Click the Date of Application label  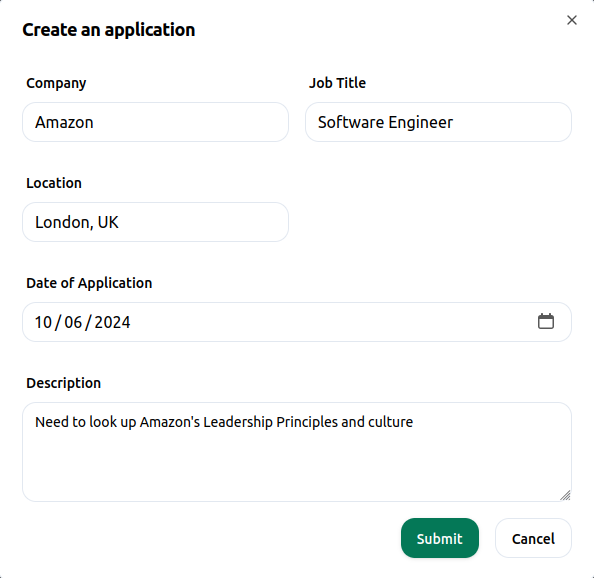[89, 283]
